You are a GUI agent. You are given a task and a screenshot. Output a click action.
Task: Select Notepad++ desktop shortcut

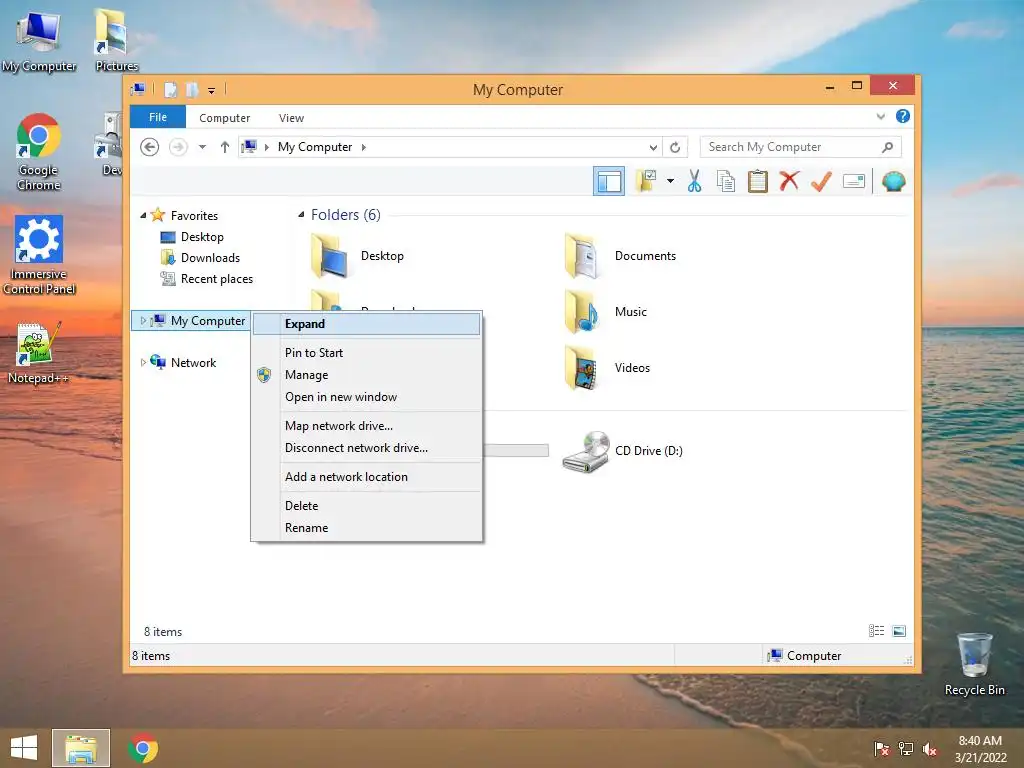click(38, 353)
